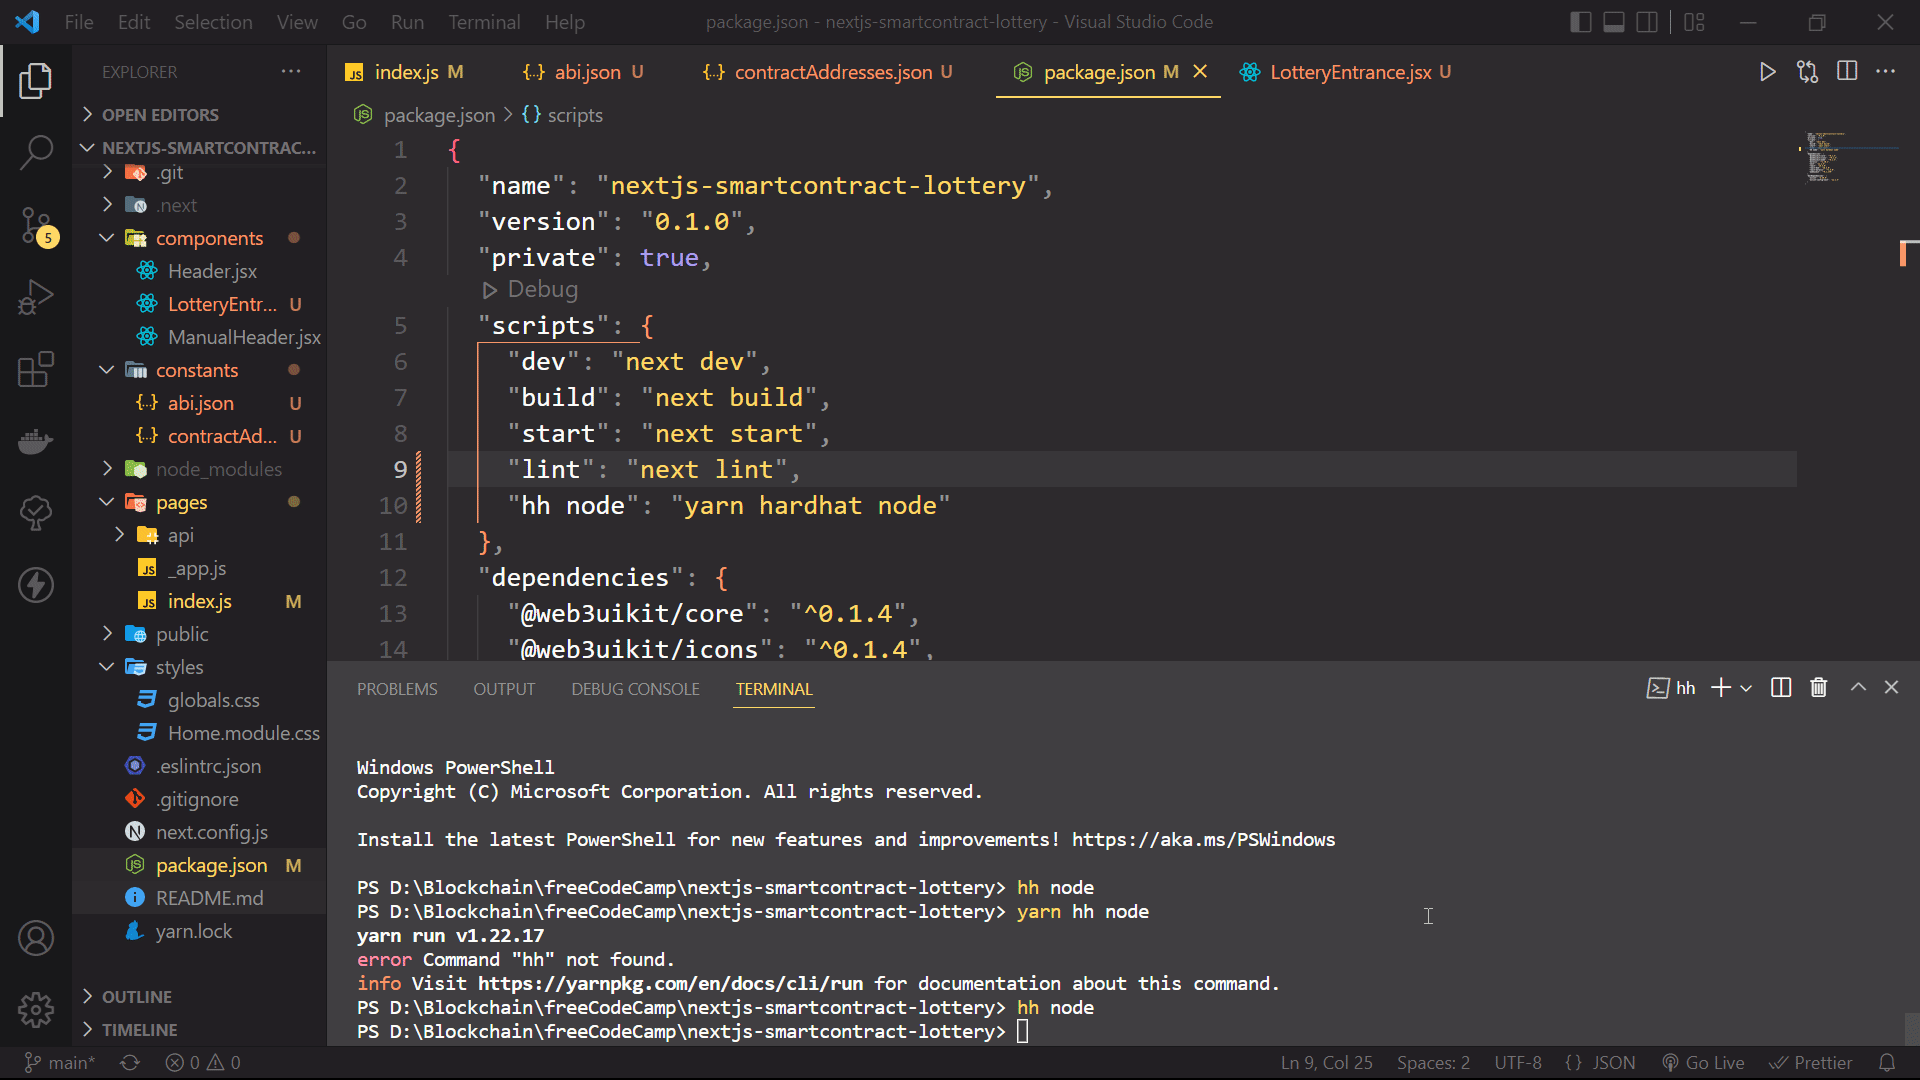This screenshot has width=1920, height=1080.
Task: Open Explorer Views and More Actions ellipsis
Action: (x=291, y=72)
